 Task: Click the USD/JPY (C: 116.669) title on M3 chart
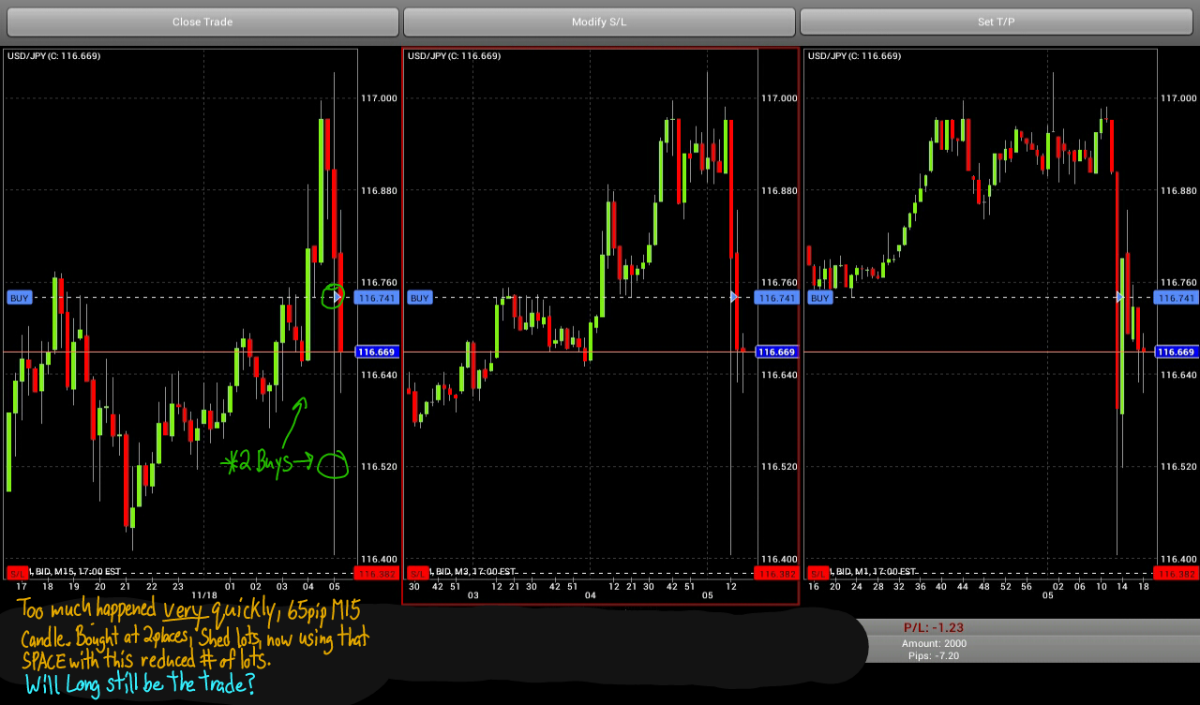pos(454,56)
